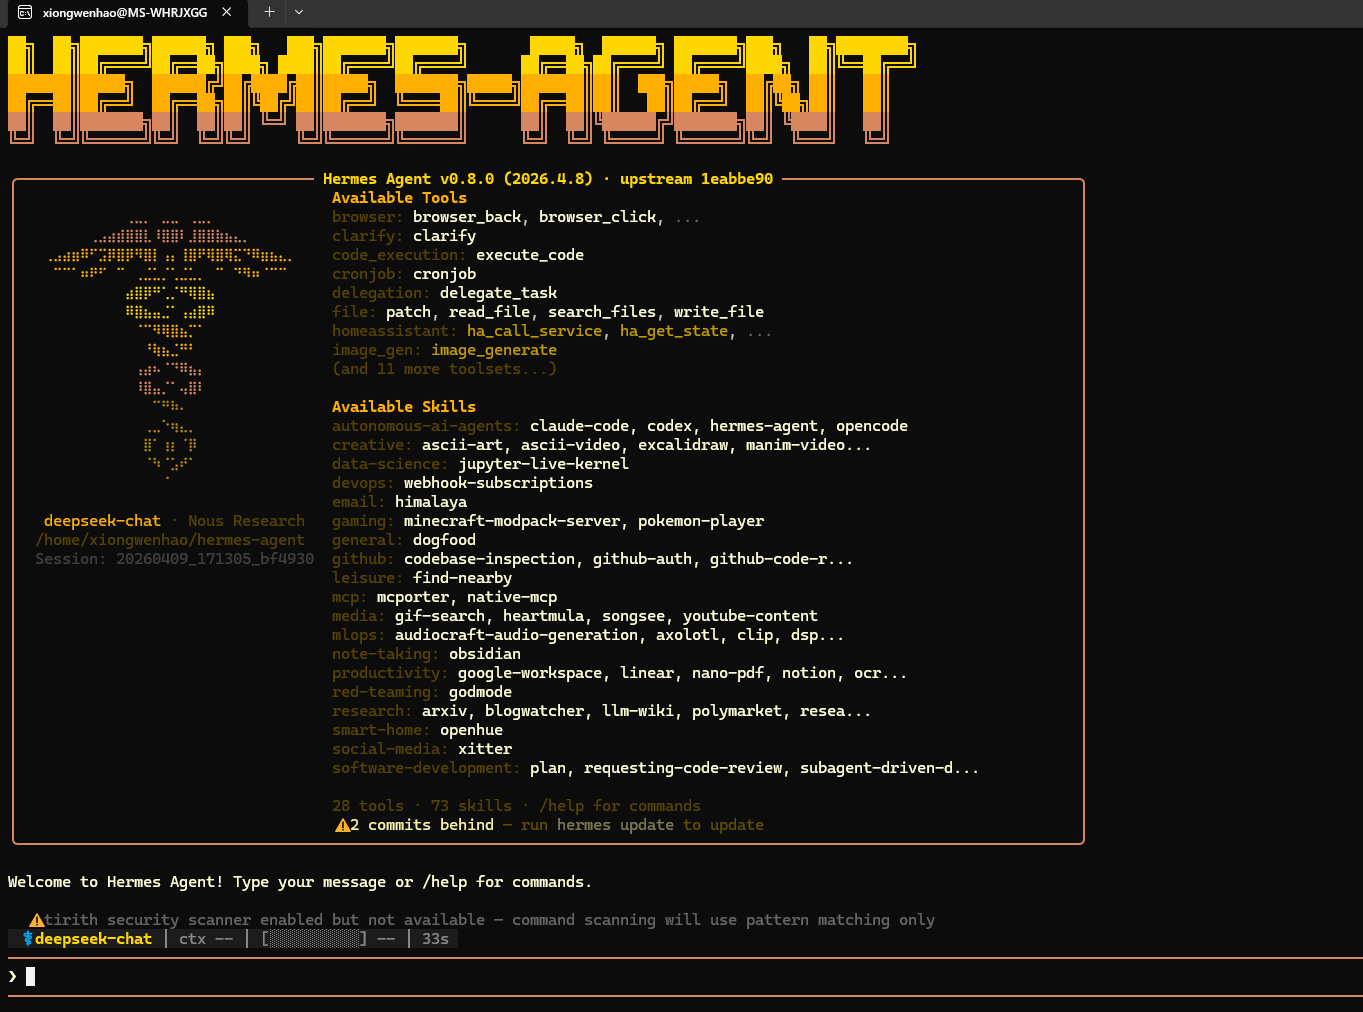This screenshot has height=1012, width=1363.
Task: Click '/help for commands' hint in panel
Action: coord(620,806)
